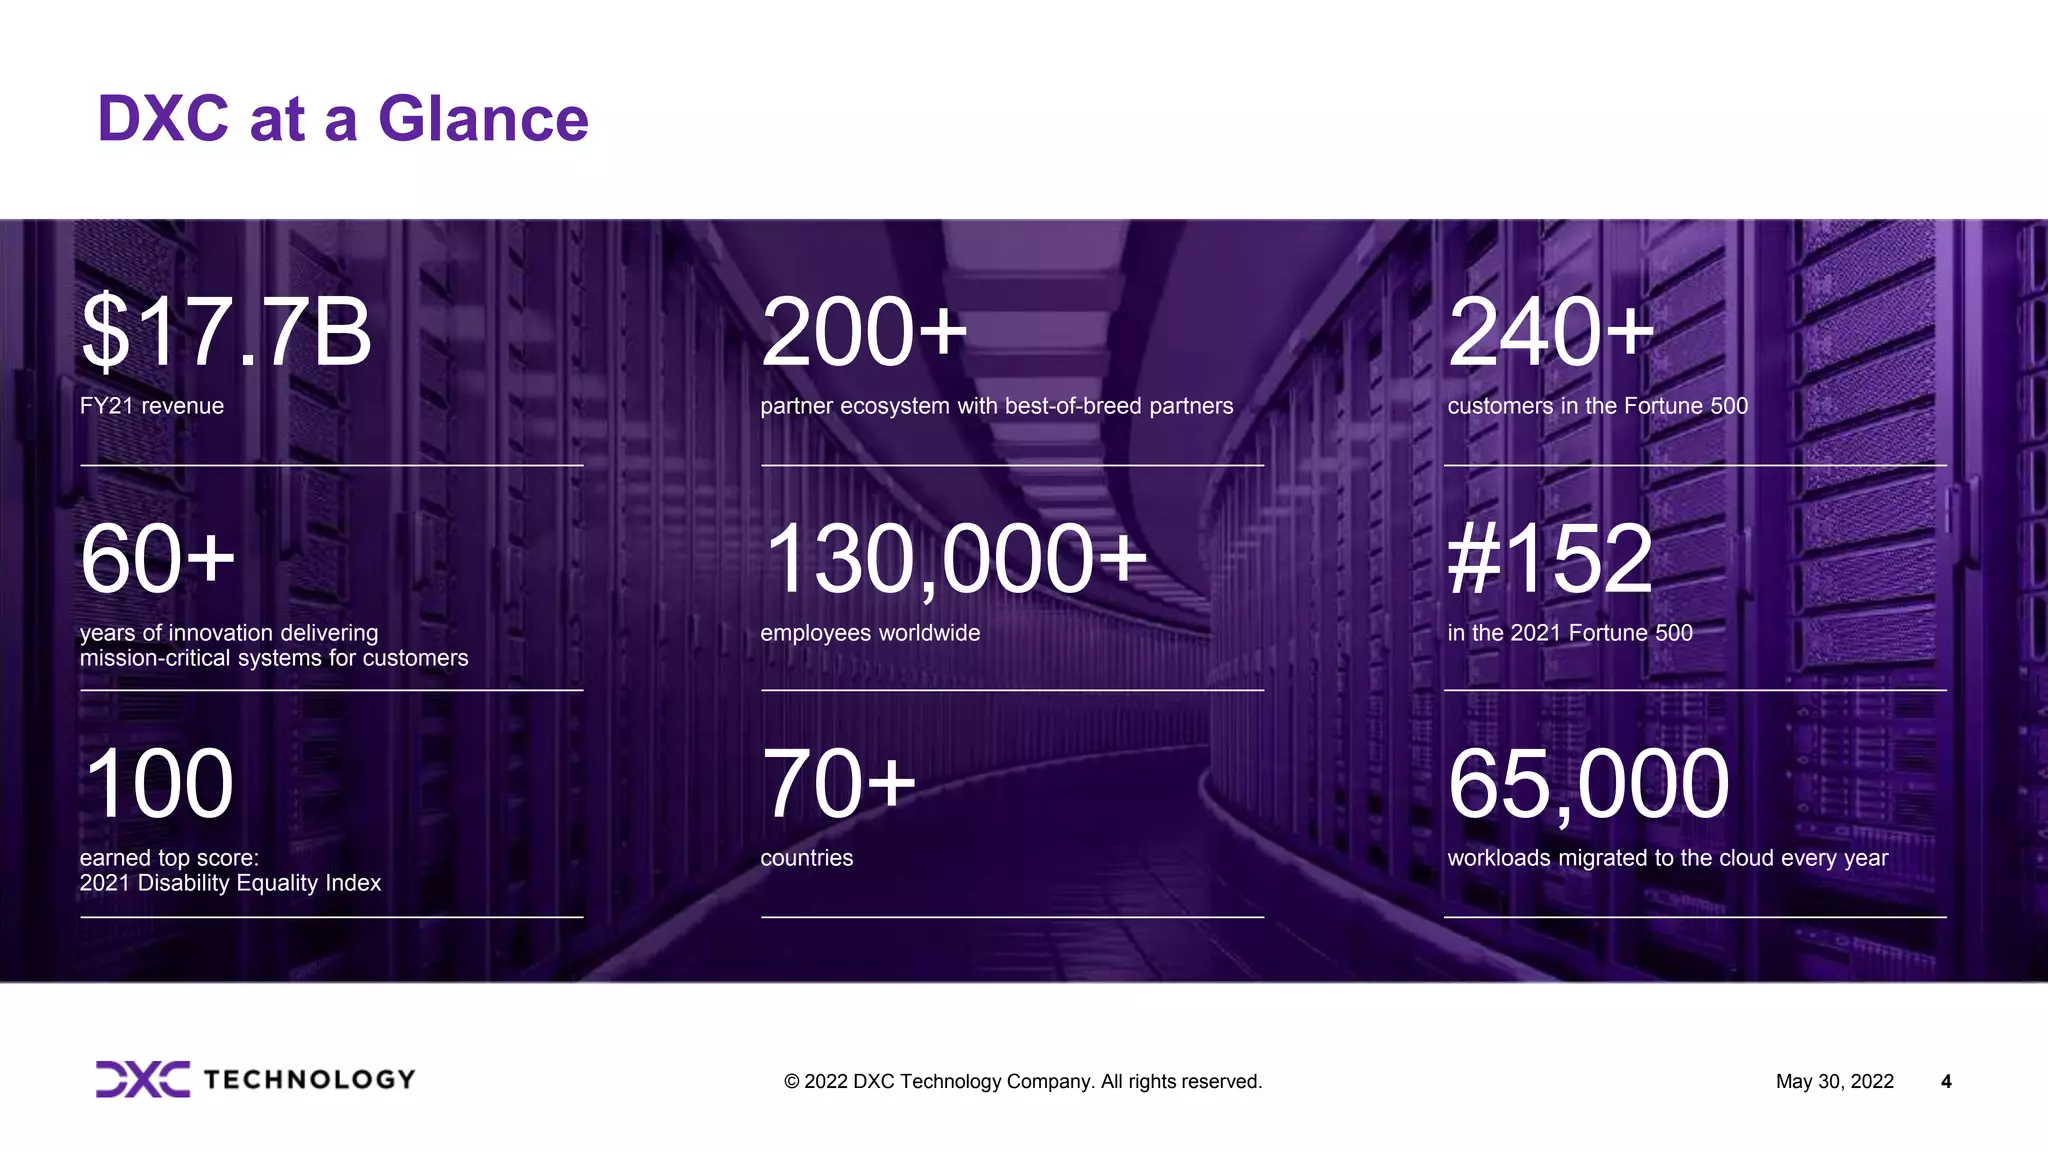Click the 240+ customers figure
The image size is (2048, 1152).
click(1550, 332)
